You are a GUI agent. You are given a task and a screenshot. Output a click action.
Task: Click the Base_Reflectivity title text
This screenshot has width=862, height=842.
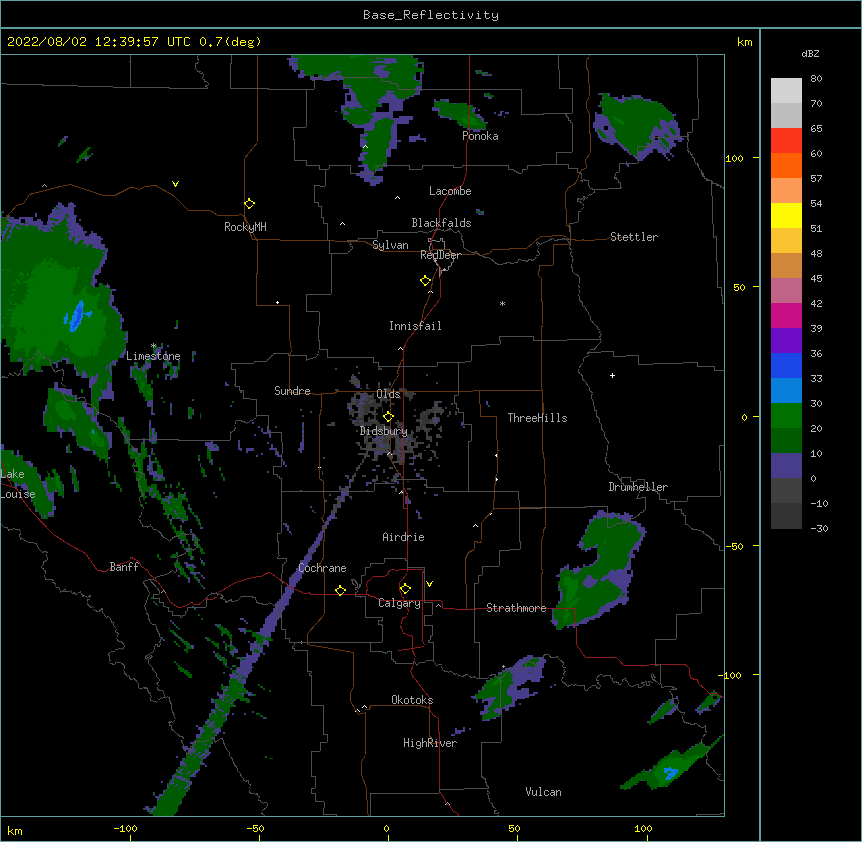431,15
